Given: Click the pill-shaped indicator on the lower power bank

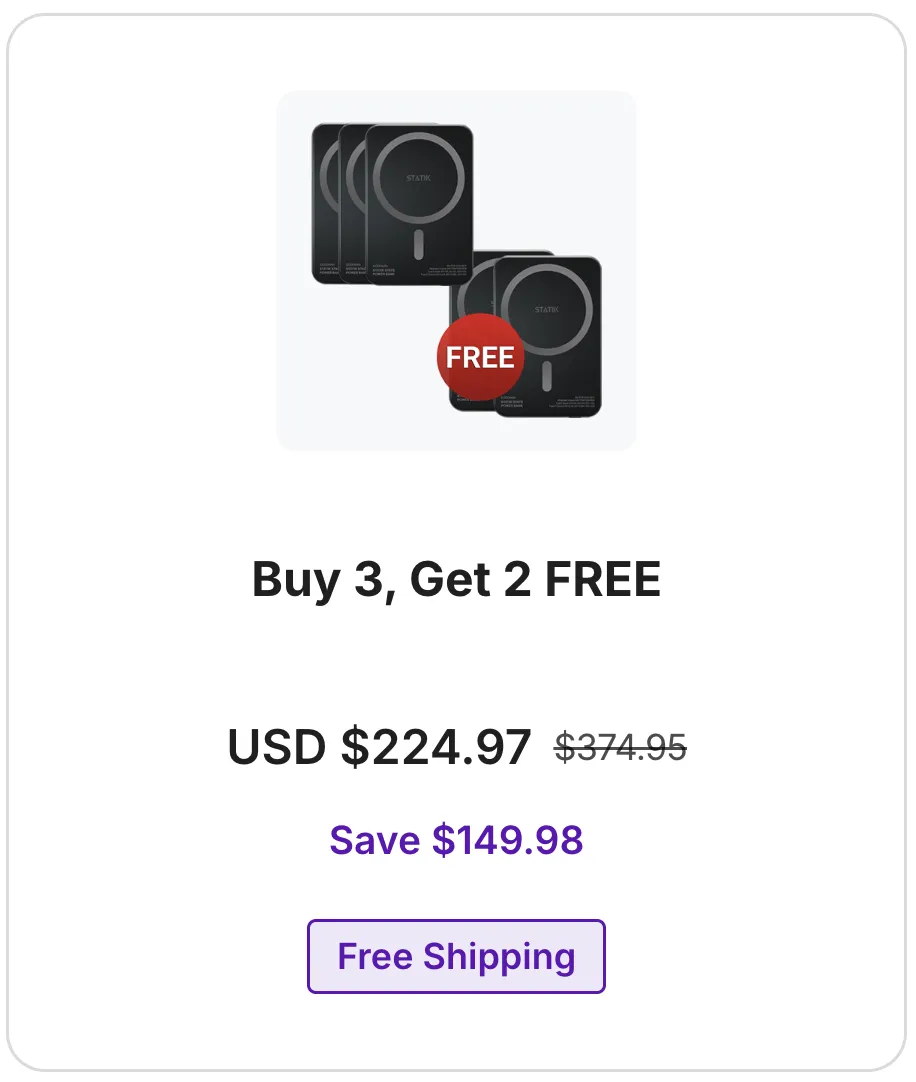Looking at the screenshot, I should [x=547, y=377].
